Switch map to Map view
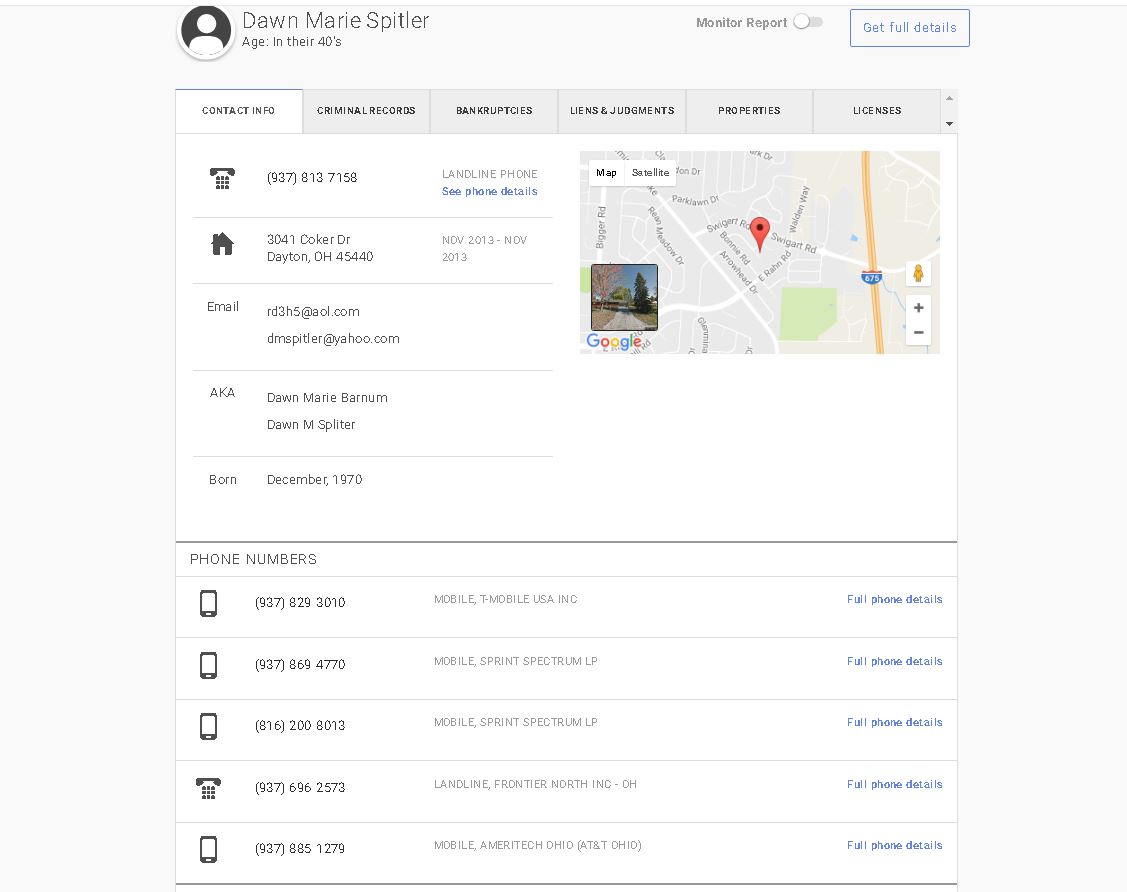 (606, 173)
